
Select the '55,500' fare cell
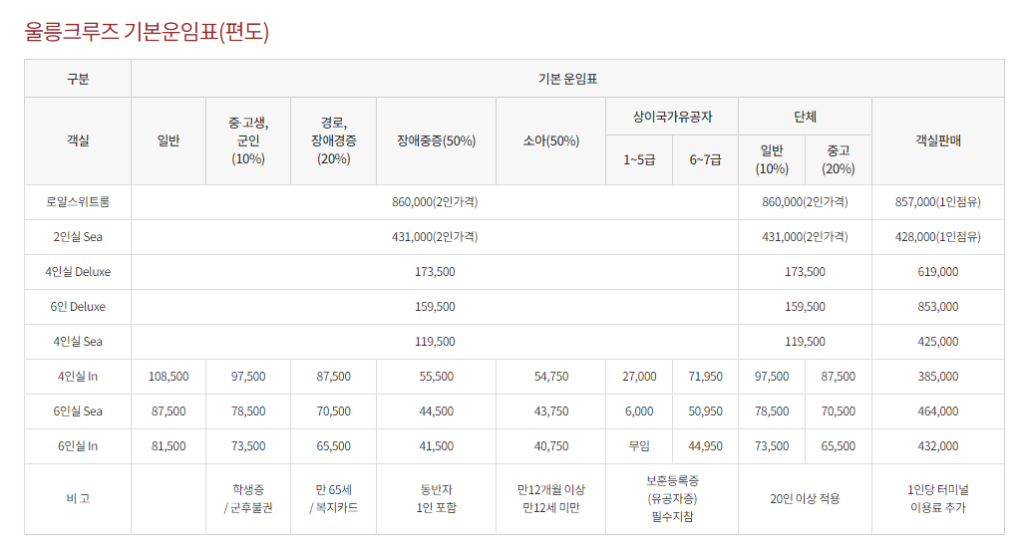[x=436, y=377]
